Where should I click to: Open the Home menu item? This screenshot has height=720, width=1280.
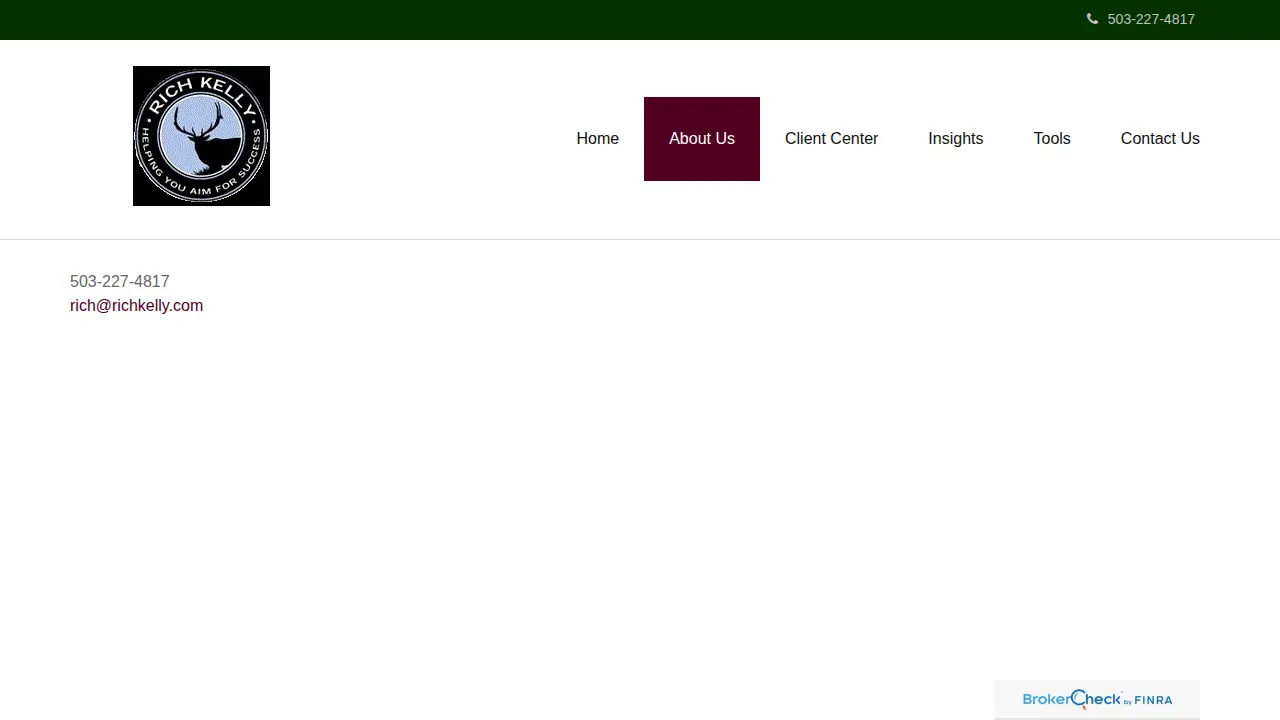(x=598, y=139)
